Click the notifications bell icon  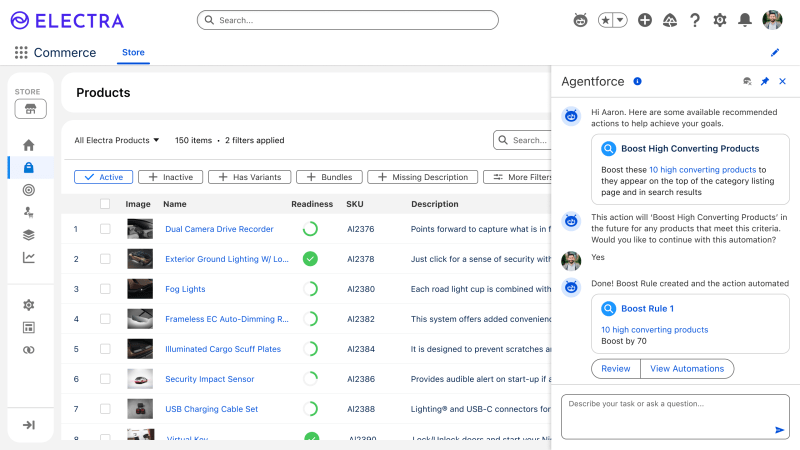click(x=744, y=20)
